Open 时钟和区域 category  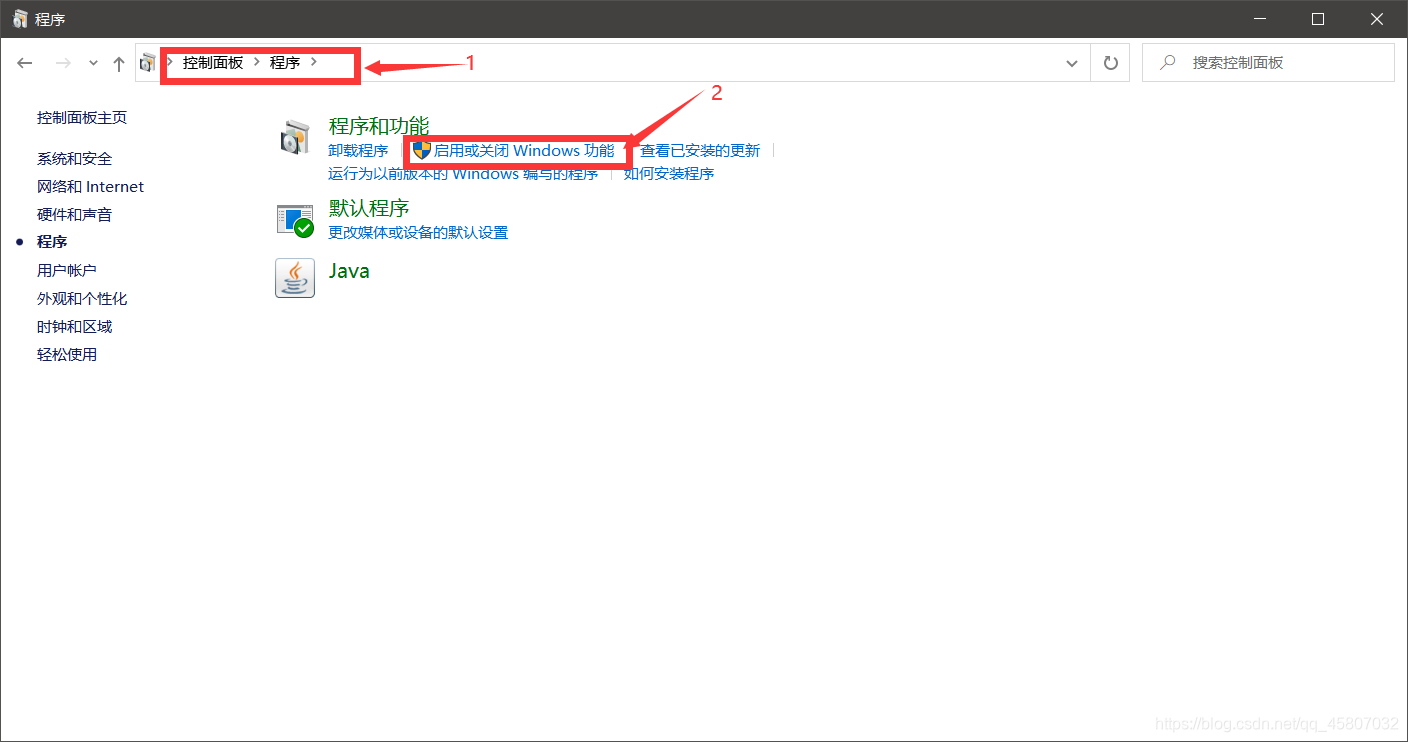point(75,326)
